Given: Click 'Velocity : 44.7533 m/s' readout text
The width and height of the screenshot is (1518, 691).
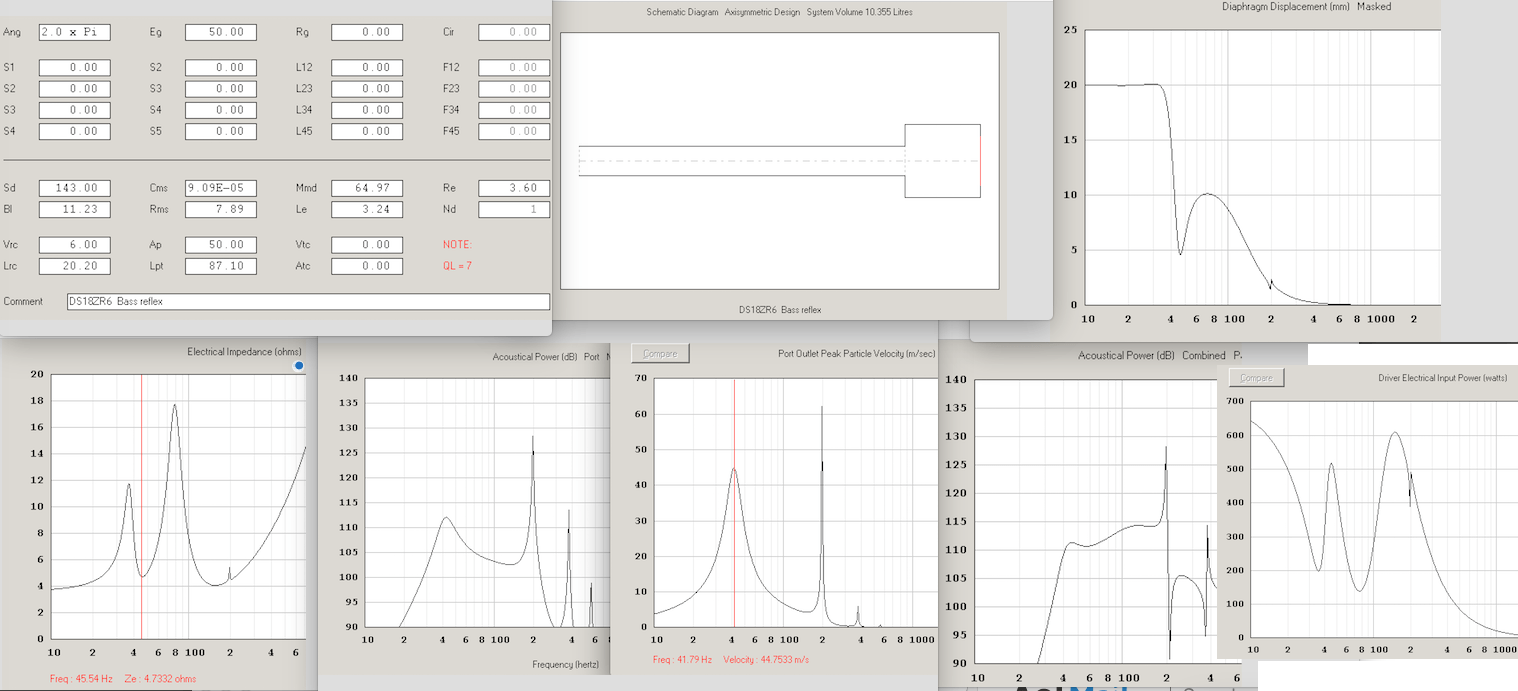Looking at the screenshot, I should (765, 660).
